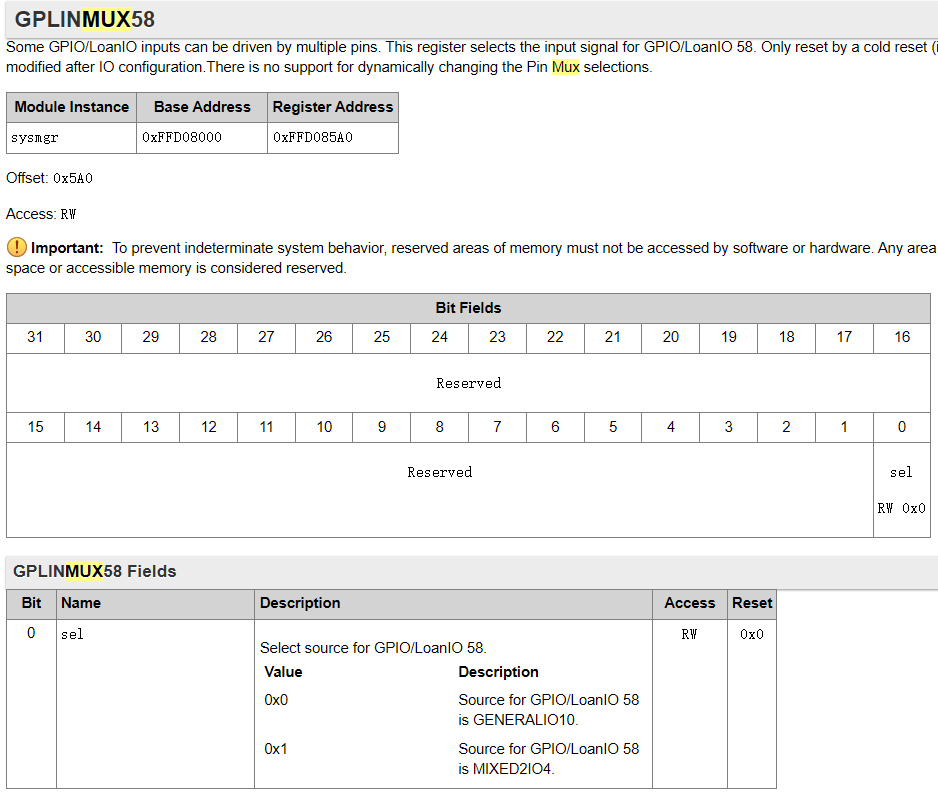Image resolution: width=938 pixels, height=799 pixels.
Task: Click the Description column header in fields table
Action: point(453,603)
